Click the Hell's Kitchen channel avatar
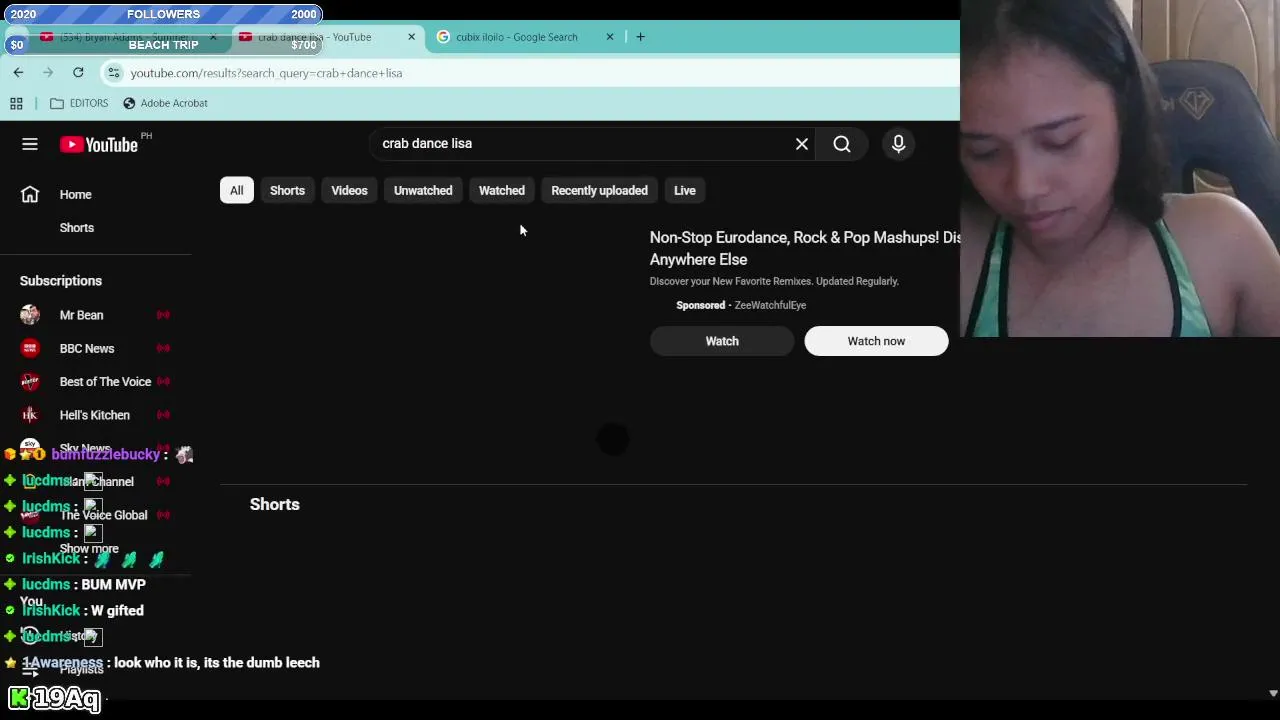 coord(30,415)
